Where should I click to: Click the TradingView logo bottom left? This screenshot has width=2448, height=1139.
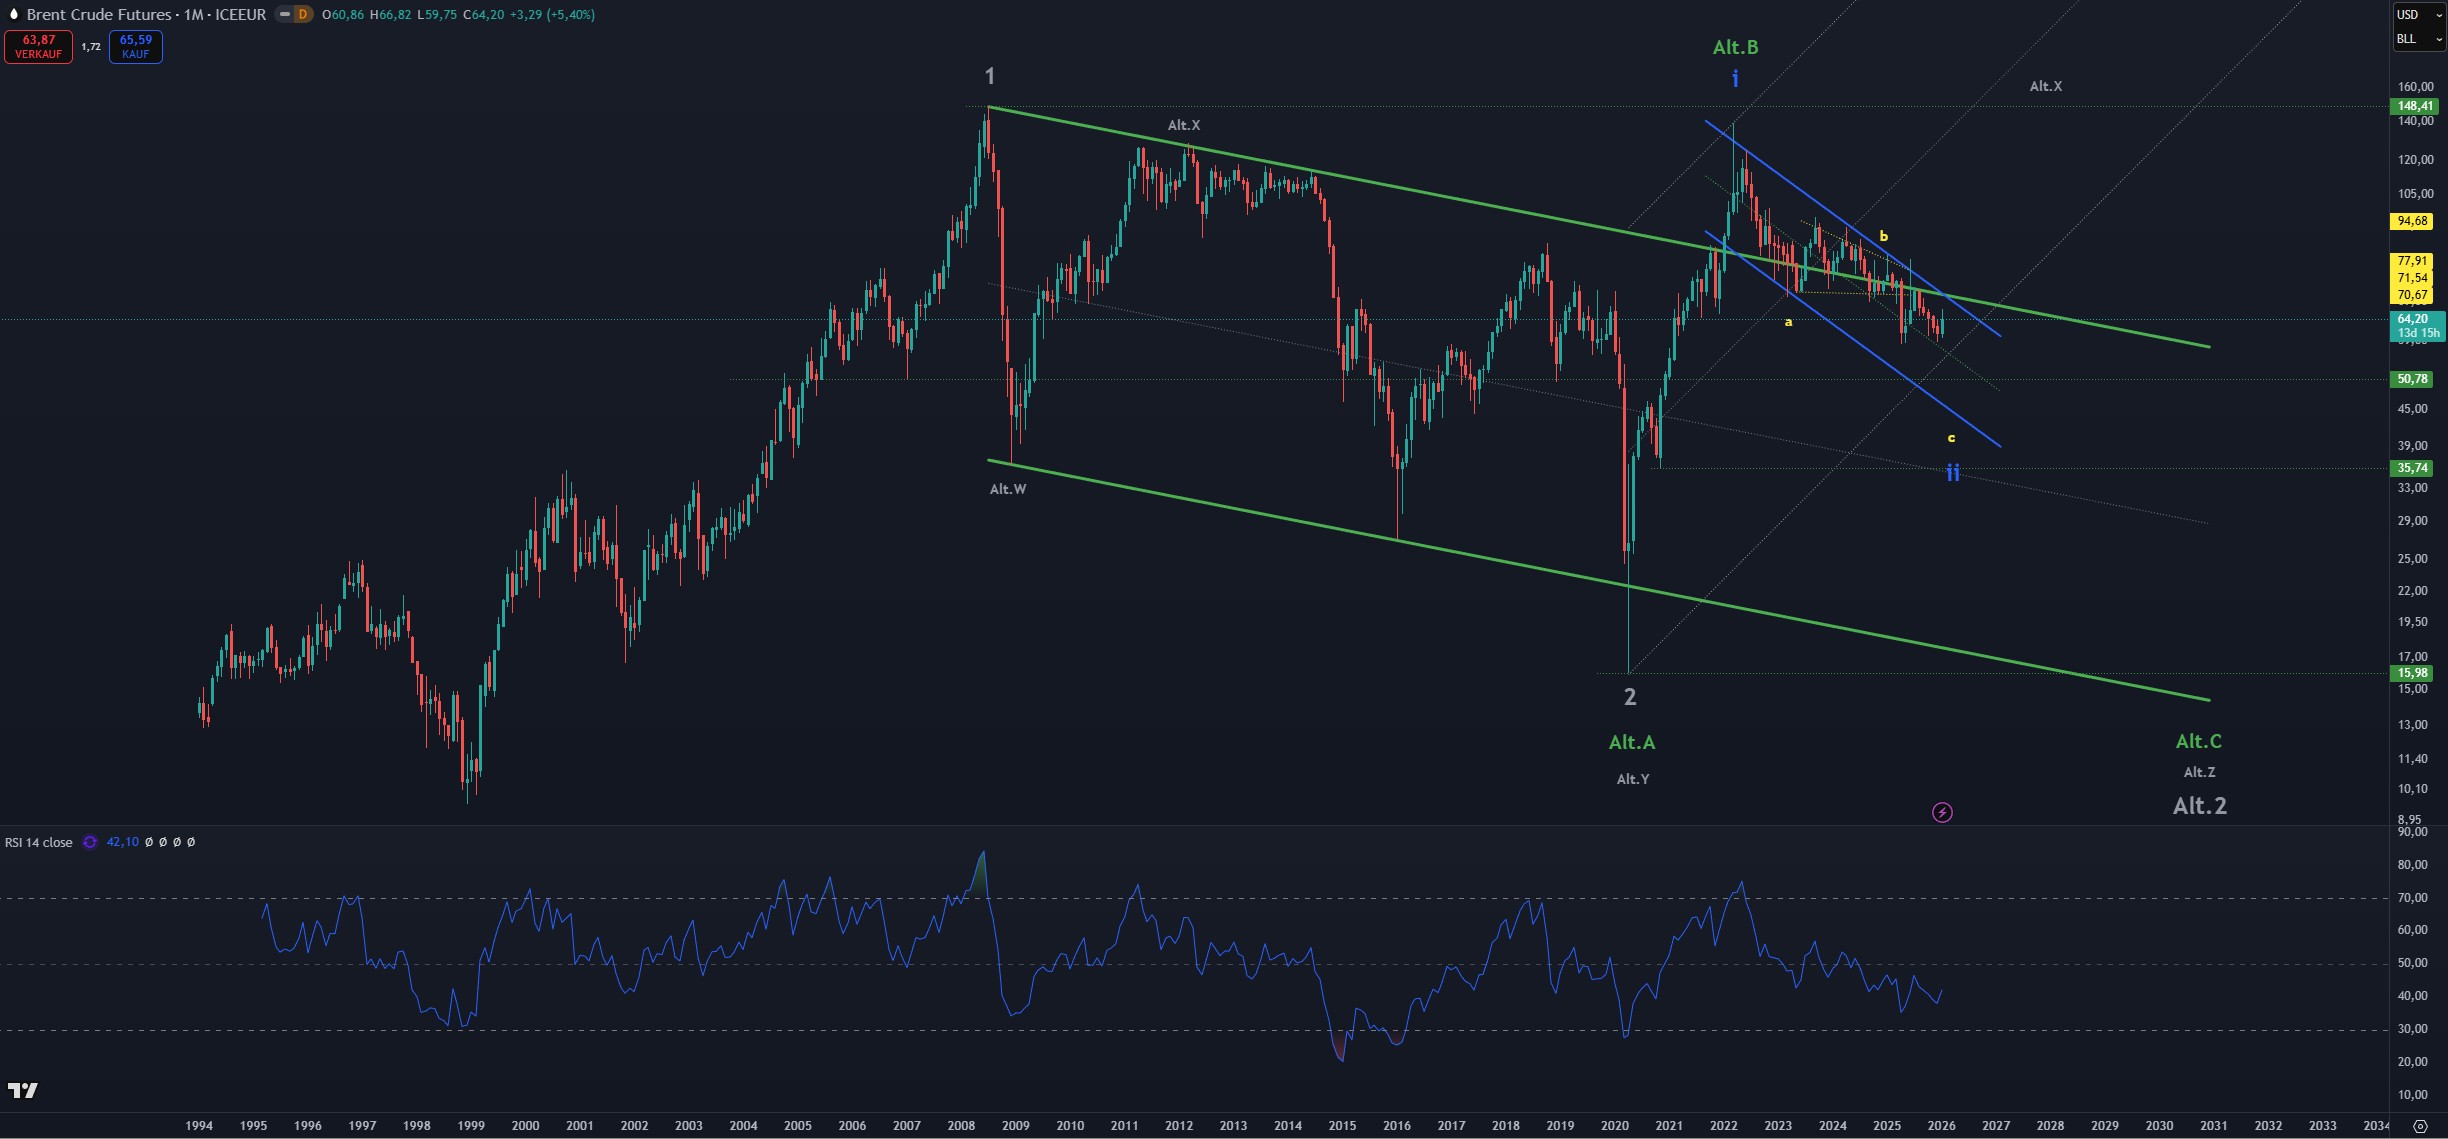(22, 1090)
